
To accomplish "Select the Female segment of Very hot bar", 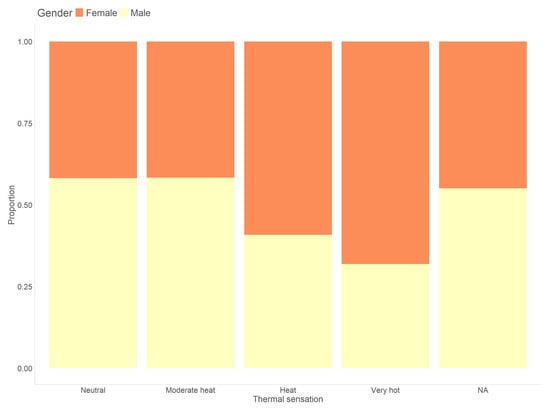I will tap(385, 153).
